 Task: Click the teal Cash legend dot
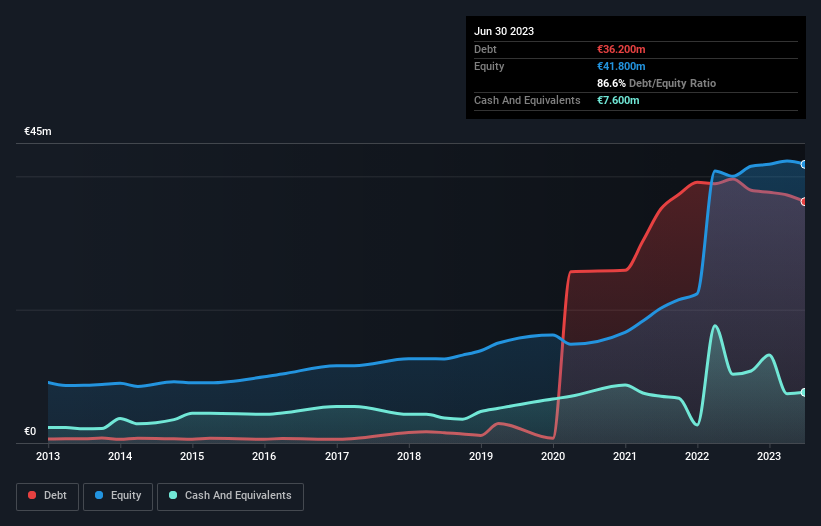coord(173,495)
